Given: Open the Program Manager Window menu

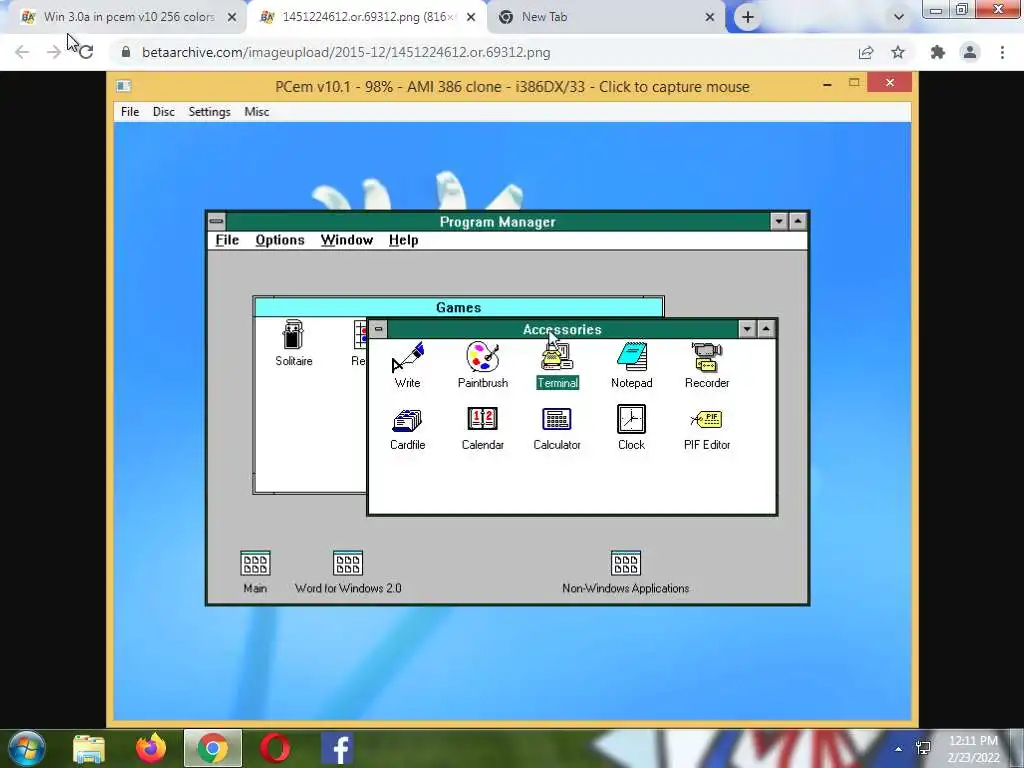Looking at the screenshot, I should point(347,240).
